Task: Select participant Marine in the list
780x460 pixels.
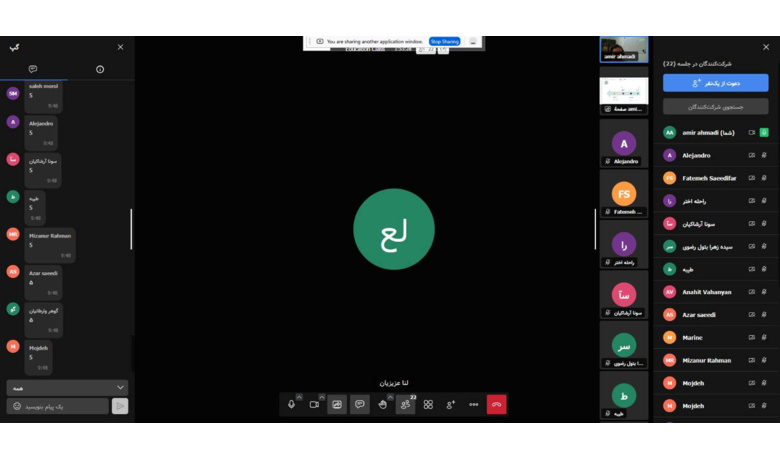Action: (x=715, y=337)
